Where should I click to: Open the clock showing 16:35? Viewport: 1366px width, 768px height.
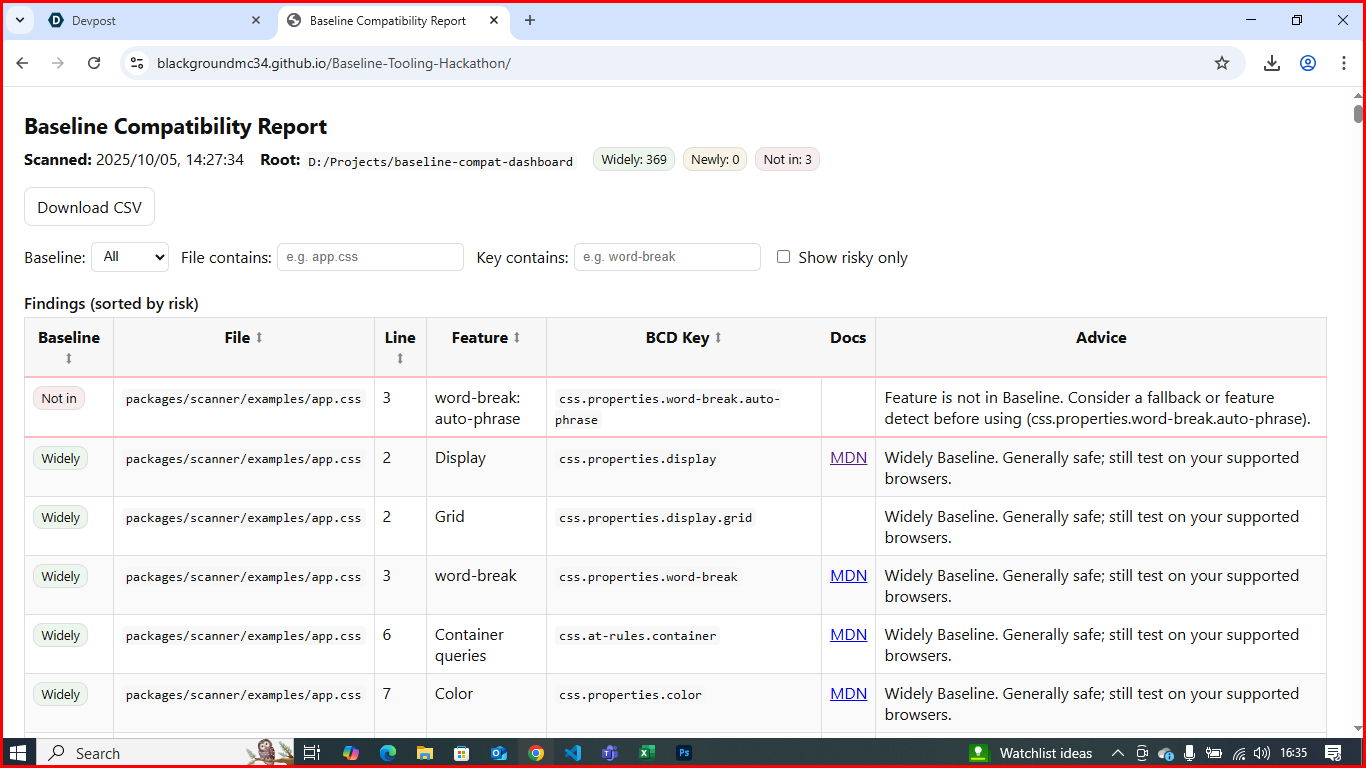1294,753
